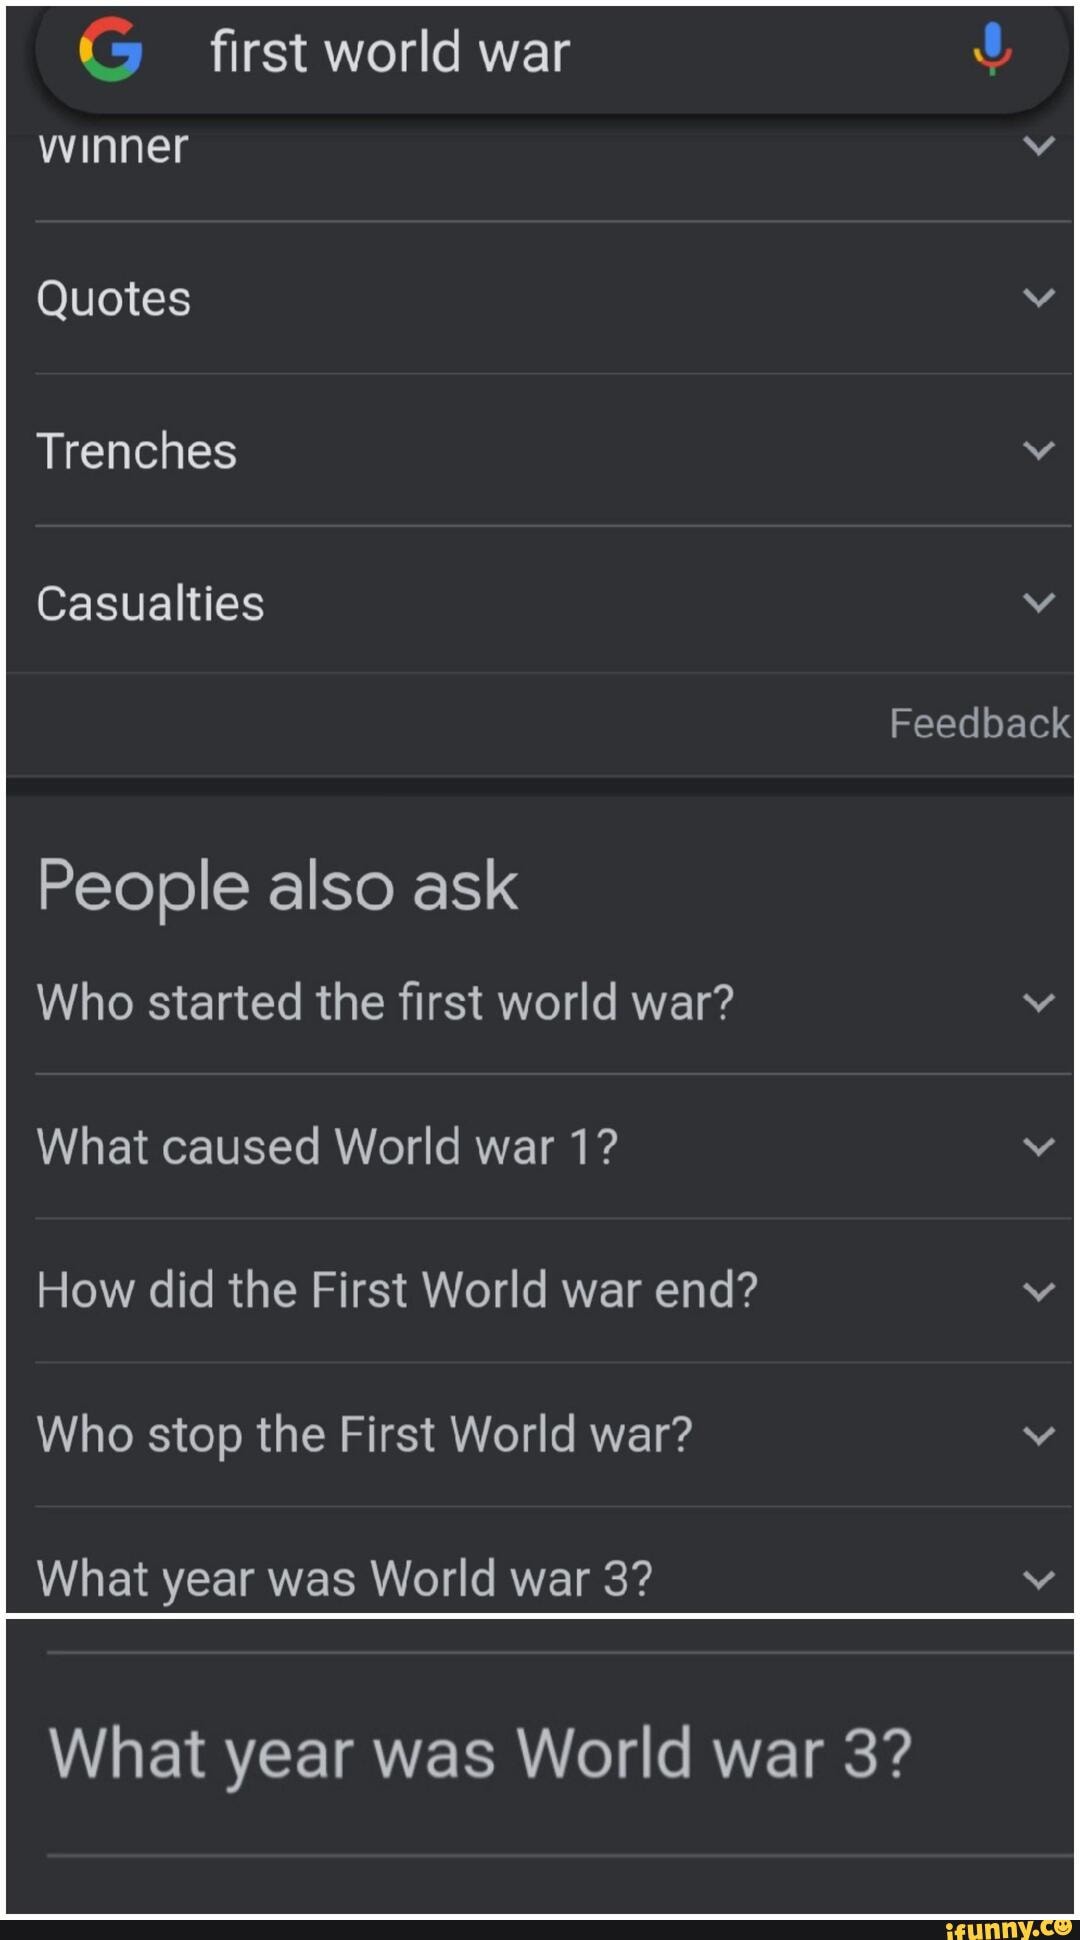Expand the Casualties section
Viewport: 1080px width, 1940px height.
1038,603
